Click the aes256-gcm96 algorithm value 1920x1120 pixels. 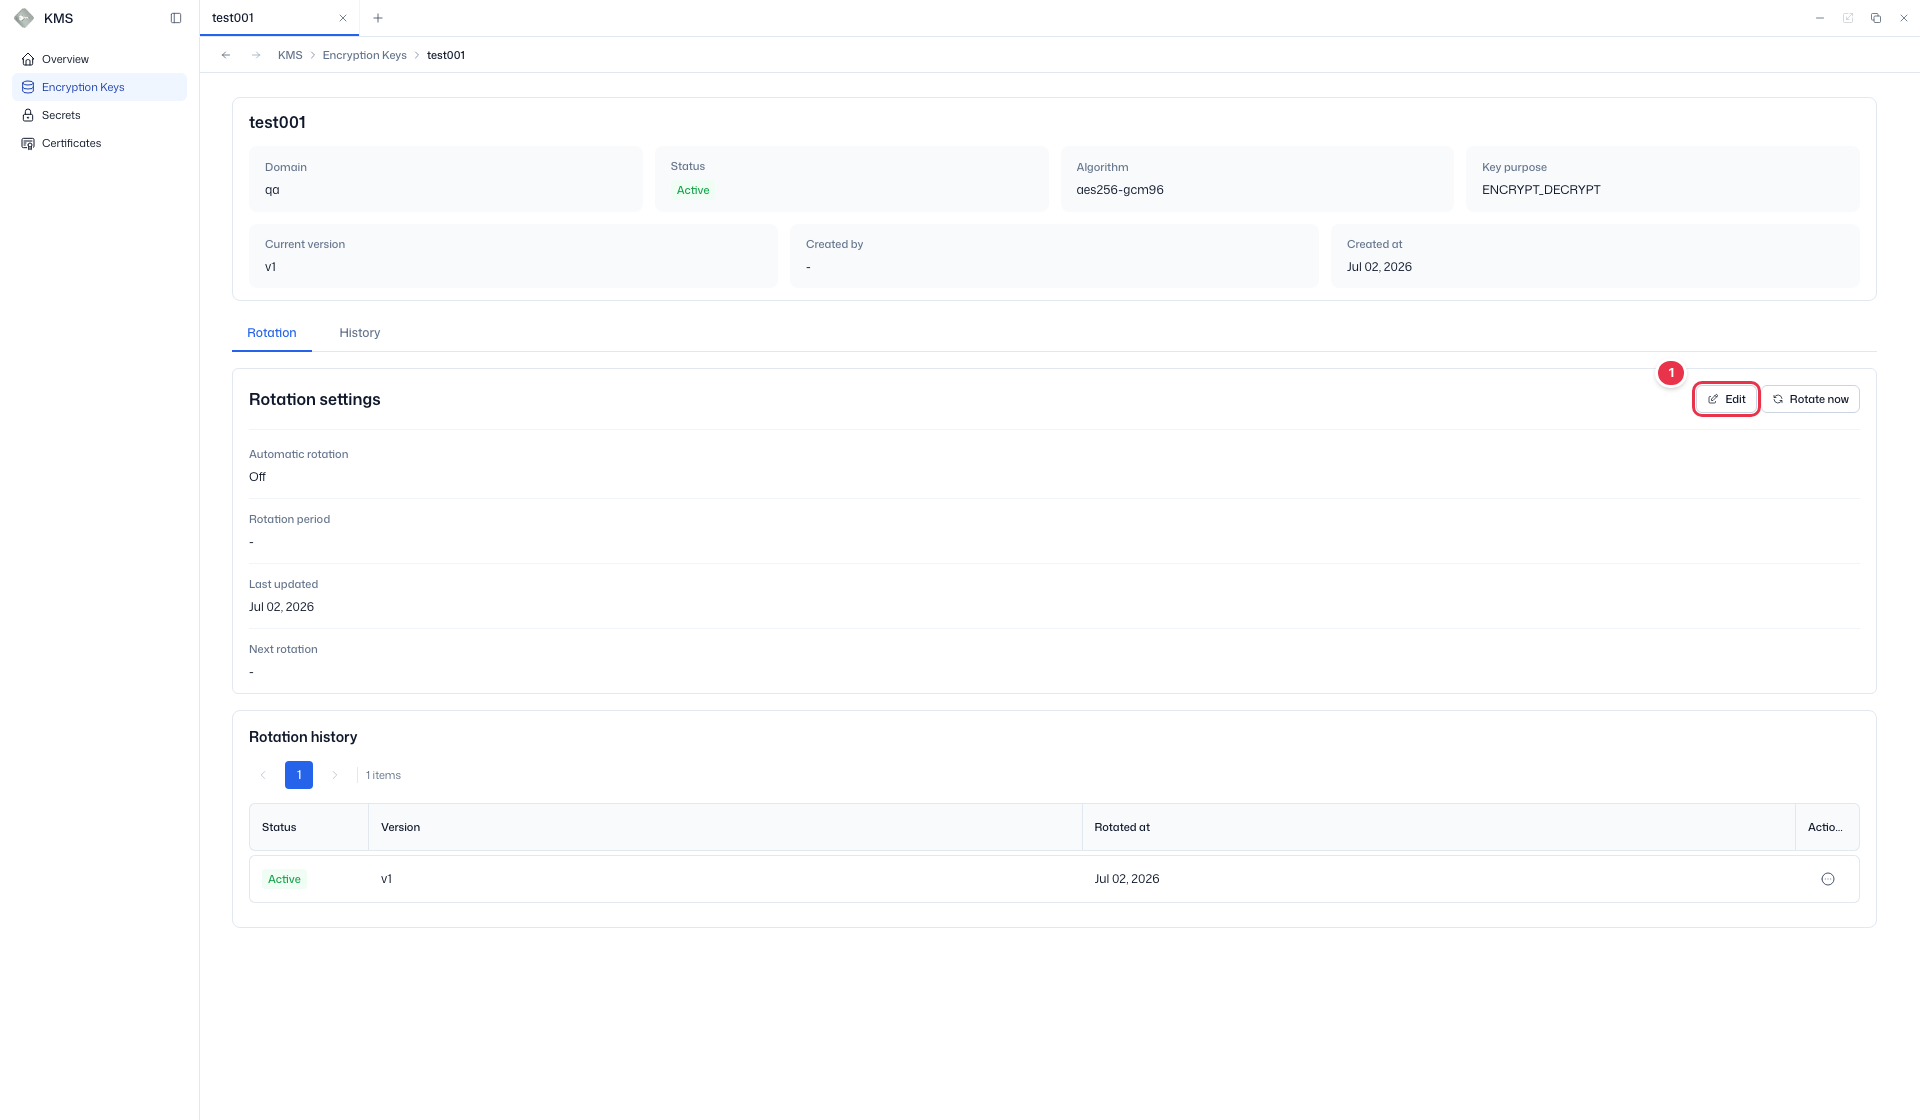1120,190
